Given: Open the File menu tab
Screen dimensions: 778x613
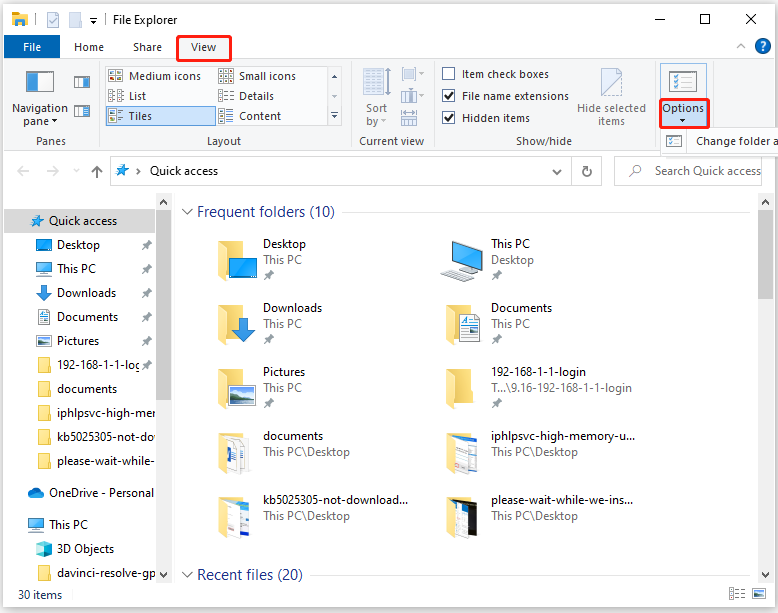Looking at the screenshot, I should [x=32, y=47].
